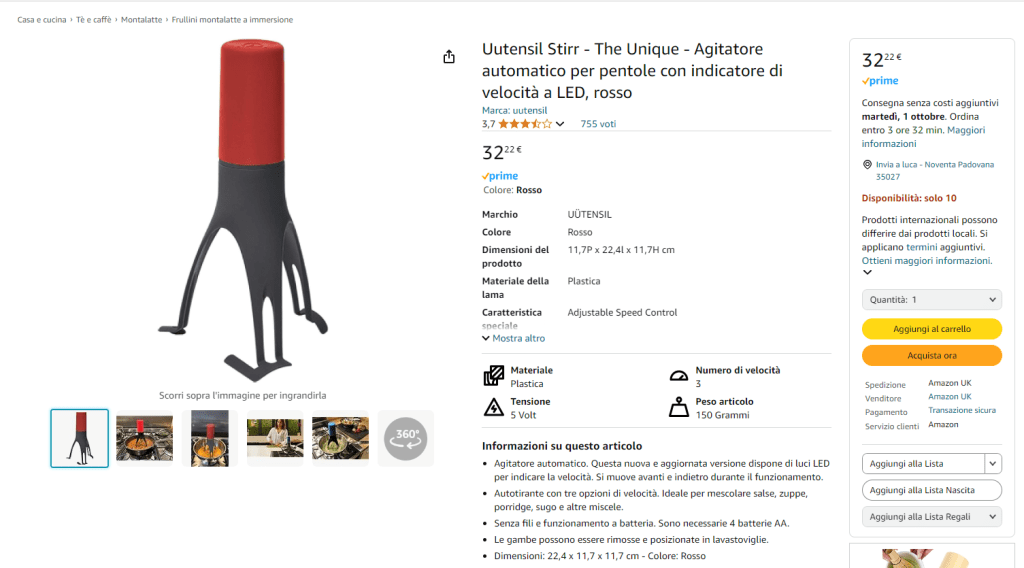
Task: Expand the star rating dropdown arrow
Action: pyautogui.click(x=560, y=124)
